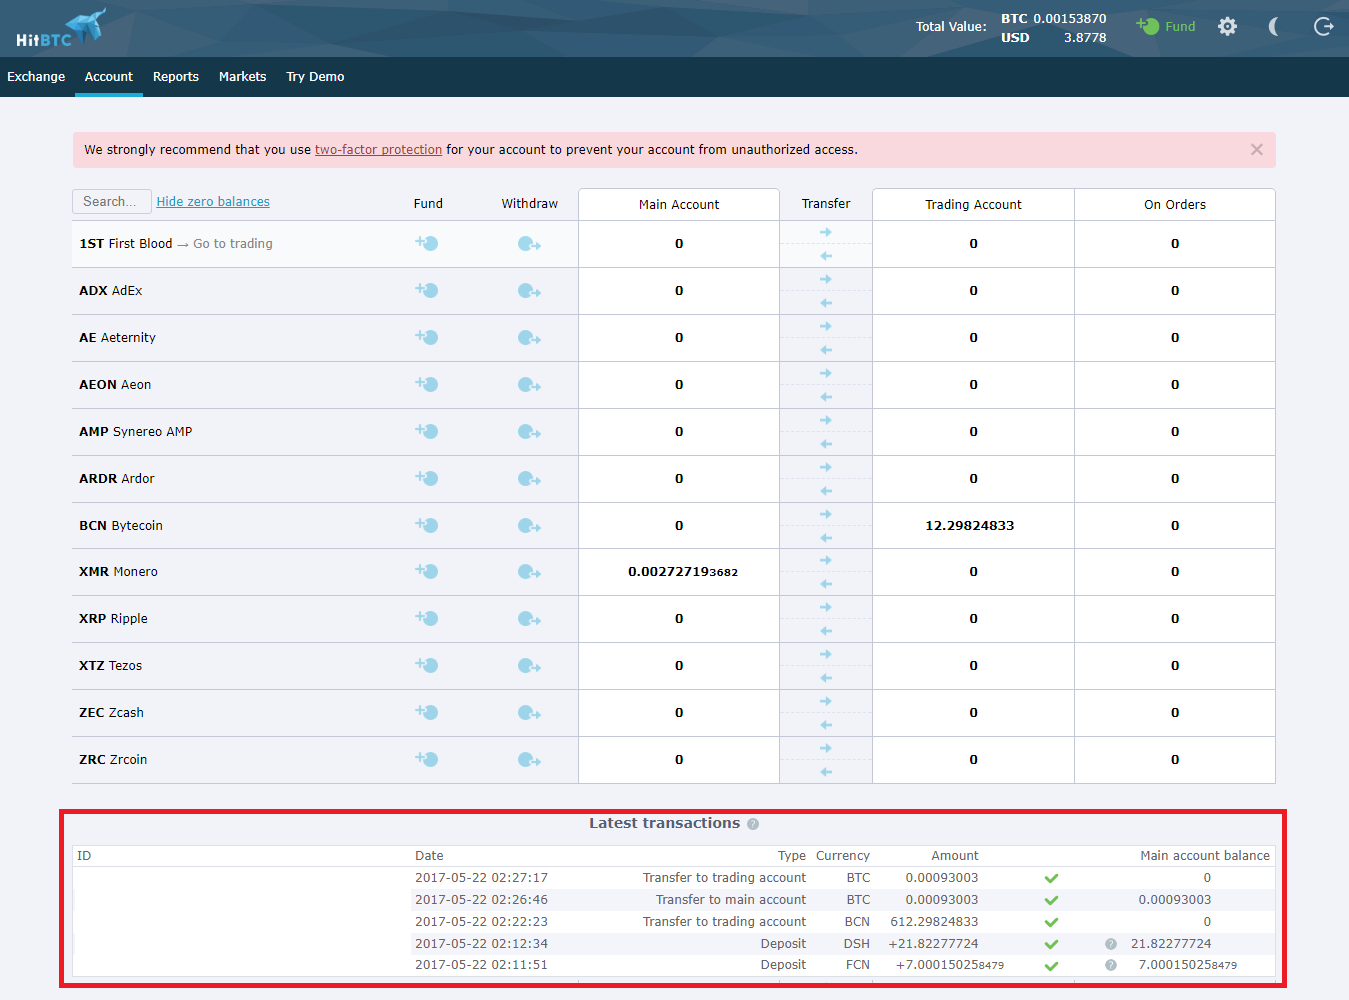Focus the currency Search field
The width and height of the screenshot is (1349, 1000).
click(112, 202)
